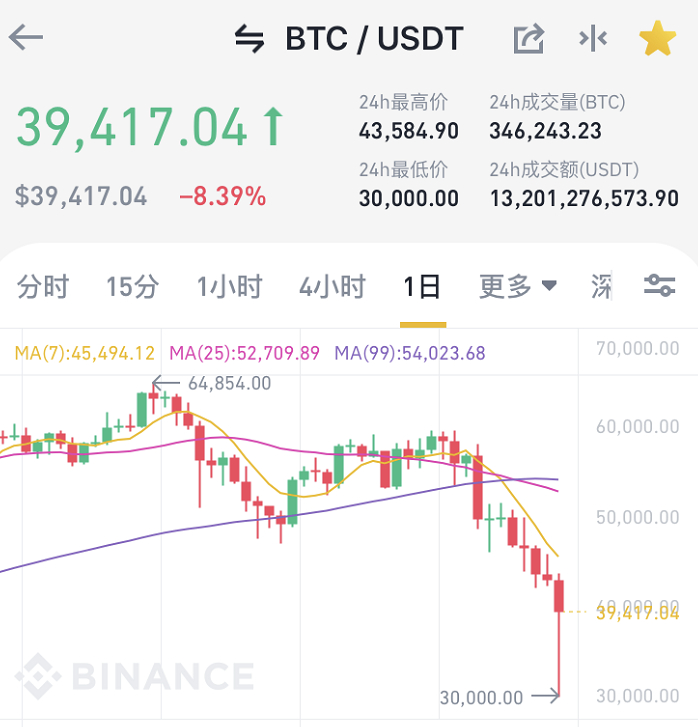Screen dimensions: 698x727
Task: Open the 深 depth tab
Action: pyautogui.click(x=601, y=287)
